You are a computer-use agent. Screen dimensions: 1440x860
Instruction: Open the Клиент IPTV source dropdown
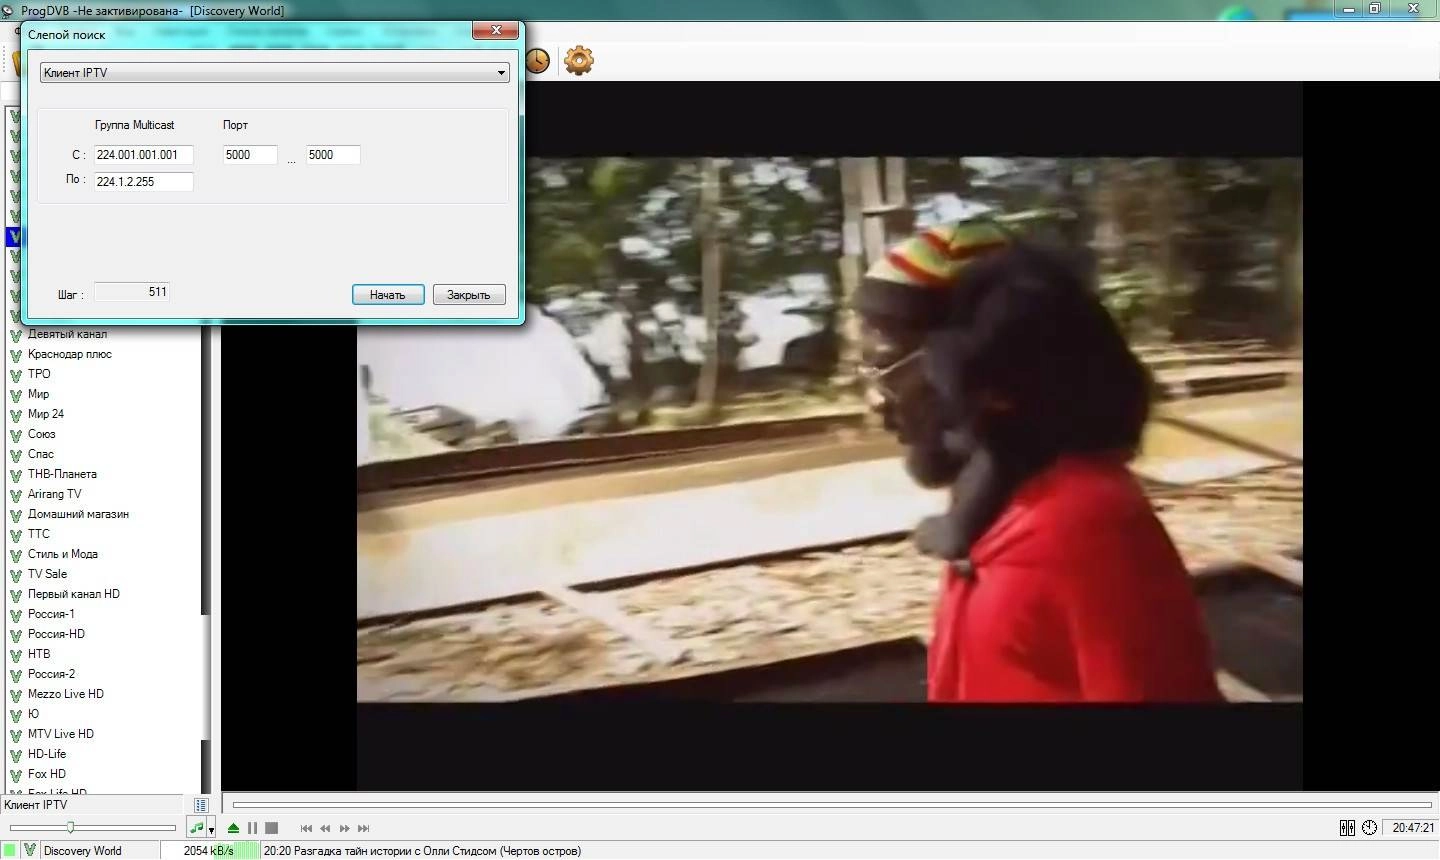(275, 73)
